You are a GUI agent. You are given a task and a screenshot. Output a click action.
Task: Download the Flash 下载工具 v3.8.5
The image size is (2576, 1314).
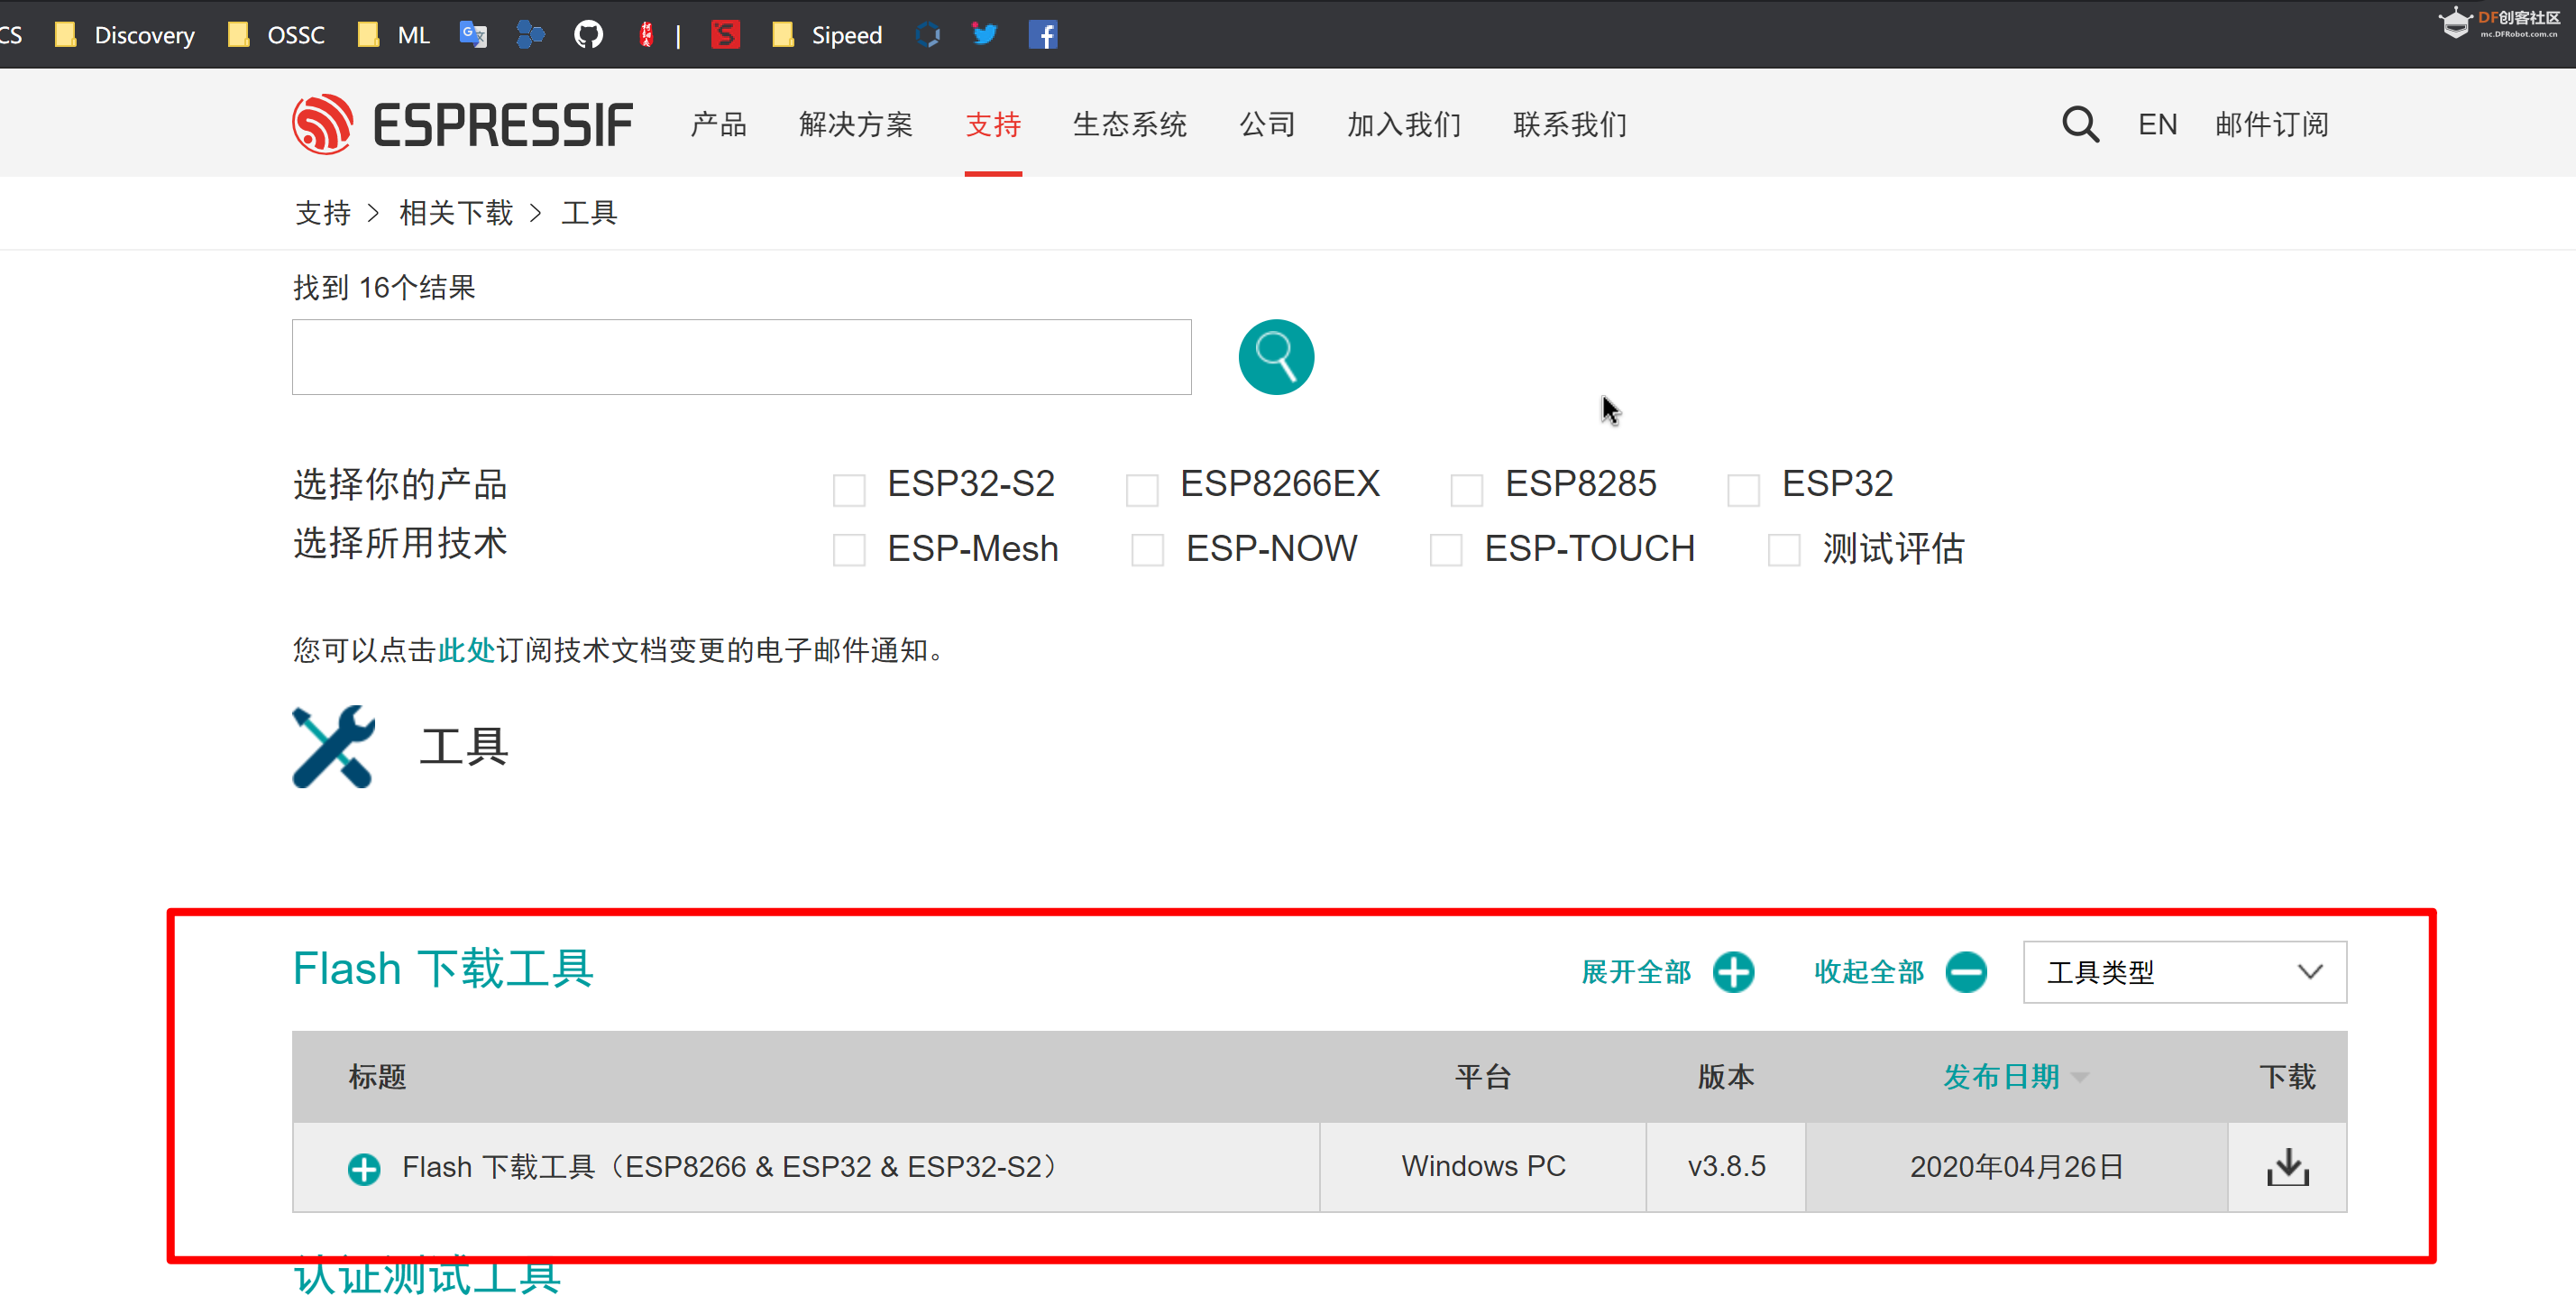(x=2287, y=1167)
